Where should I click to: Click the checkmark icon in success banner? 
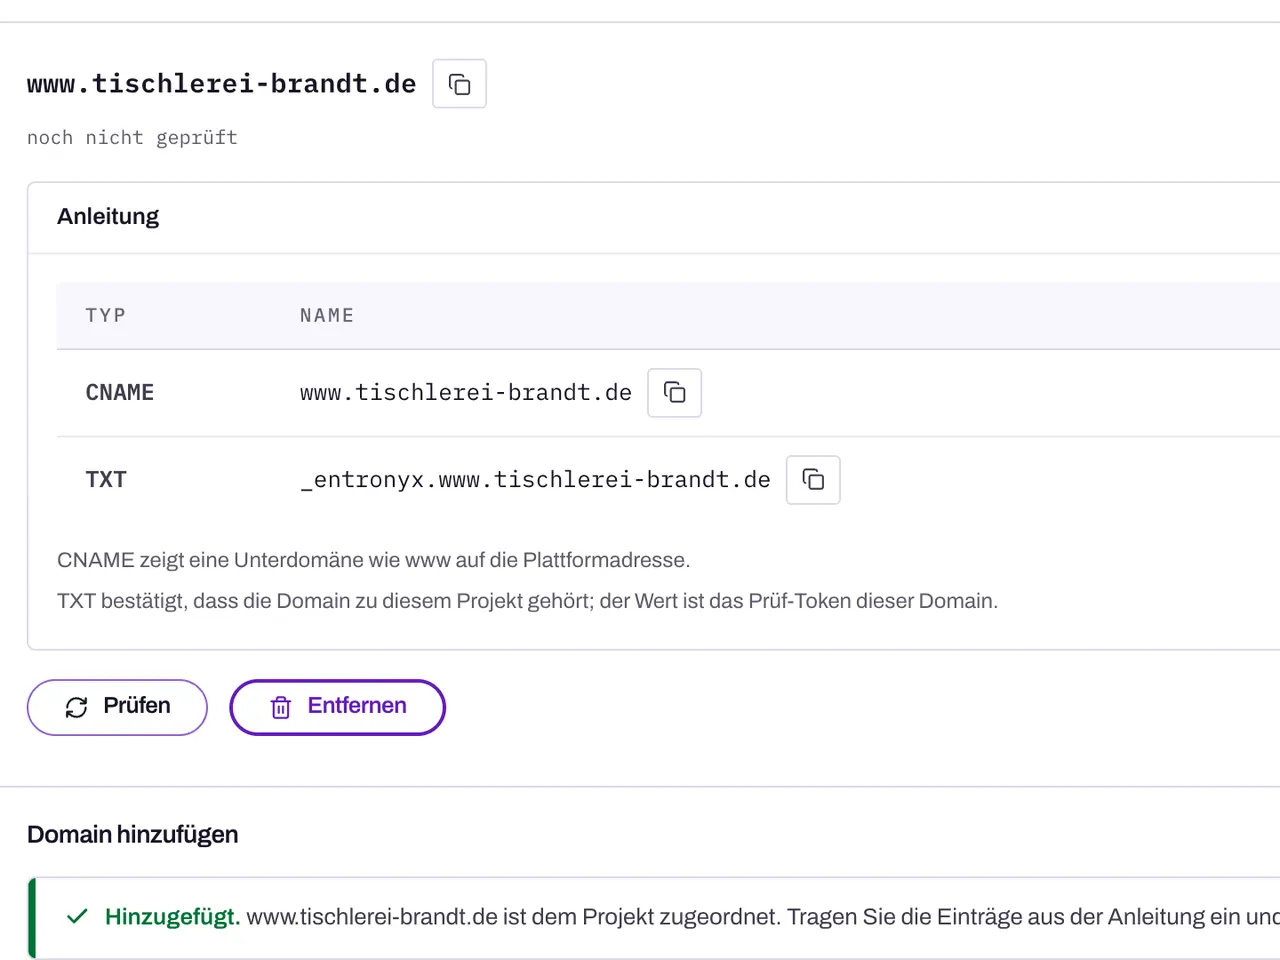[x=77, y=917]
